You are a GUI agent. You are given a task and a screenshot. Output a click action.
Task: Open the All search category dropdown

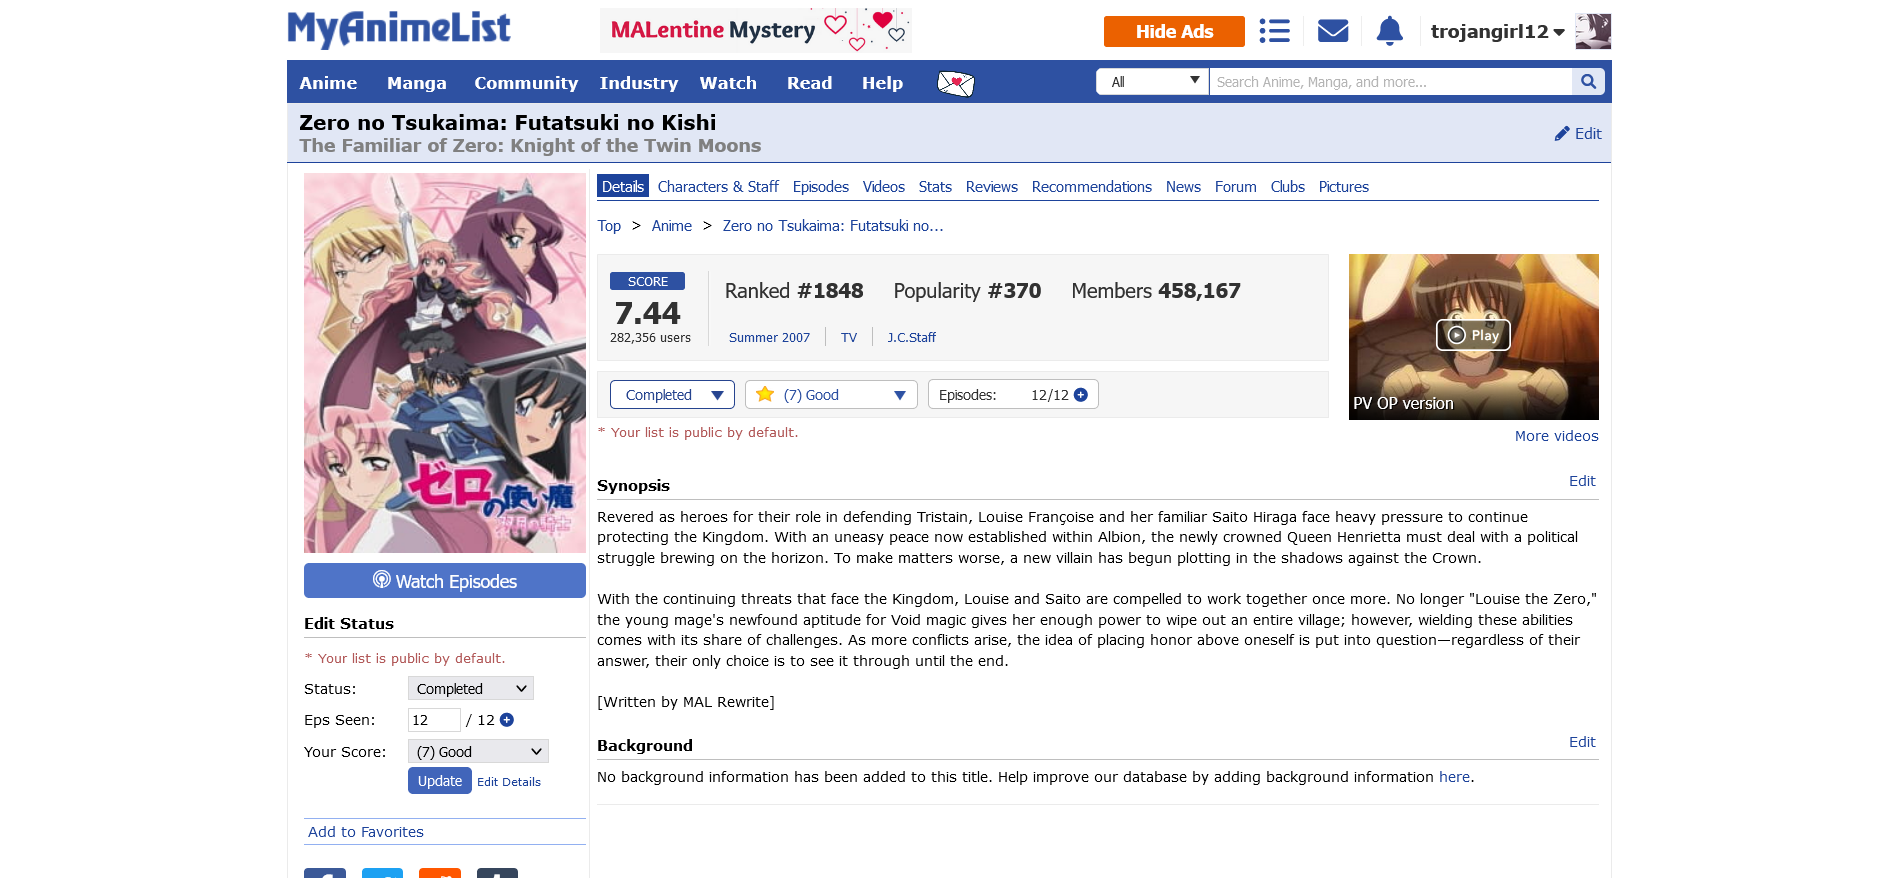pyautogui.click(x=1152, y=82)
